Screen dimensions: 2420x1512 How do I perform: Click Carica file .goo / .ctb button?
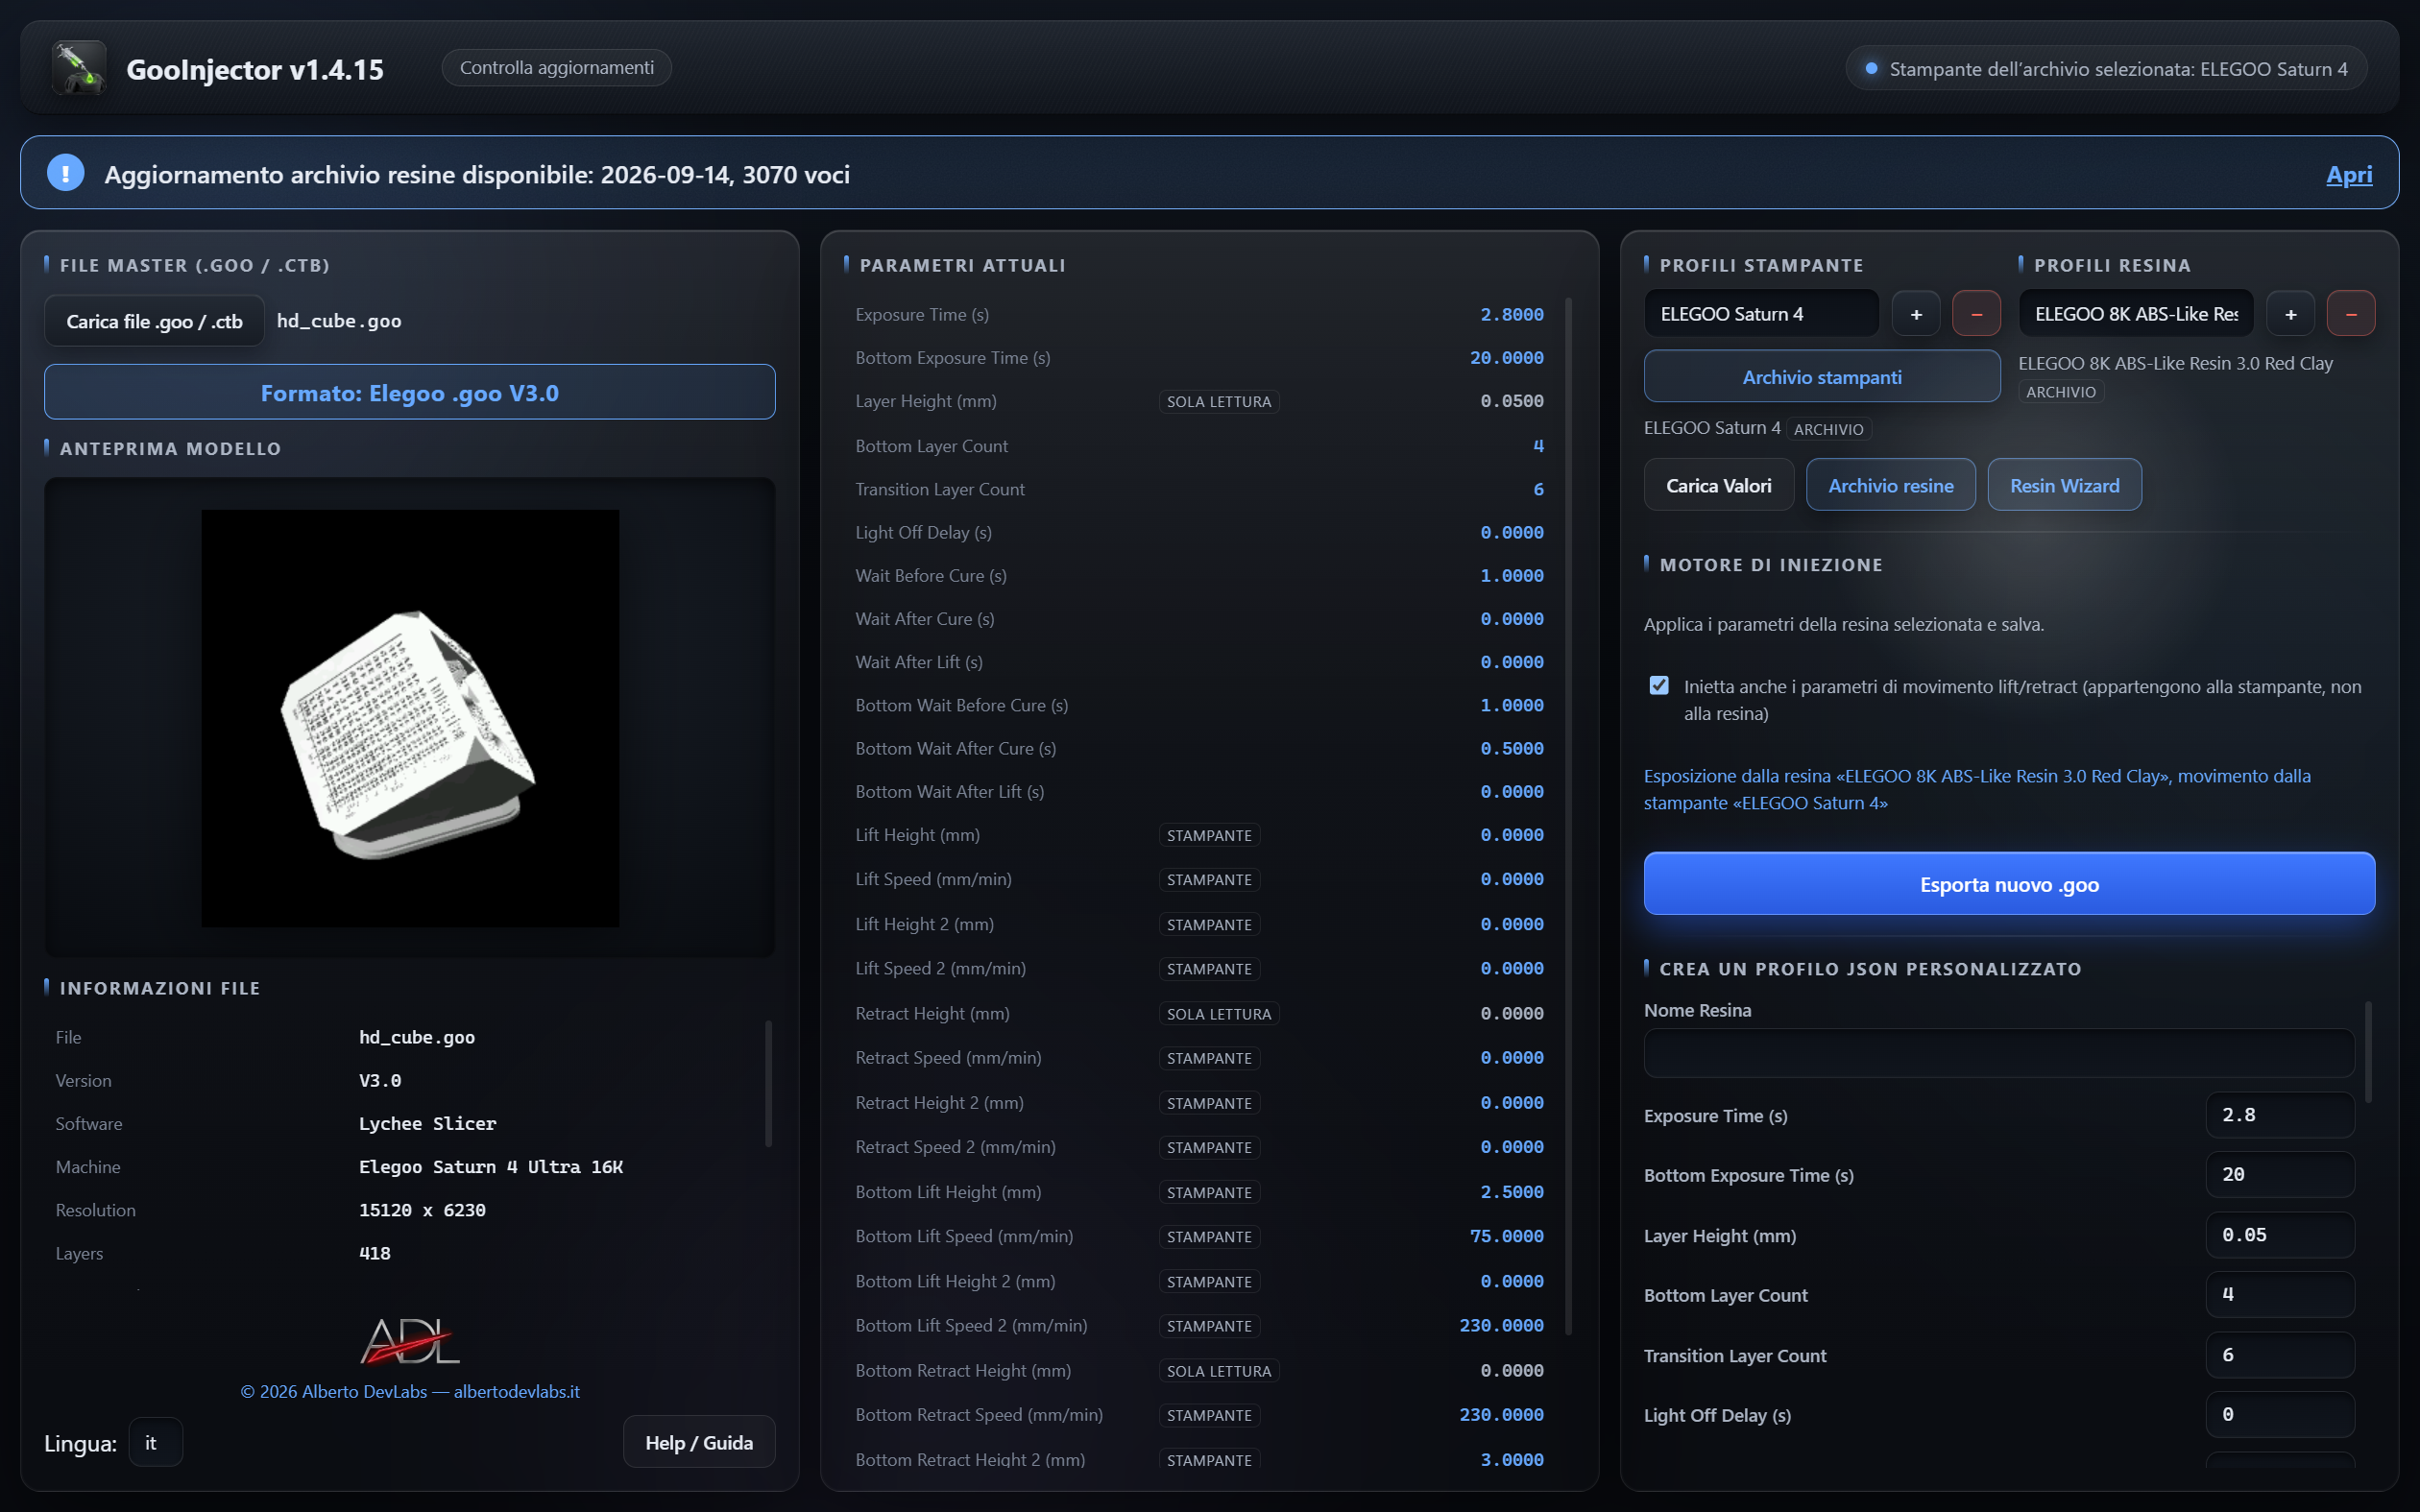[154, 321]
